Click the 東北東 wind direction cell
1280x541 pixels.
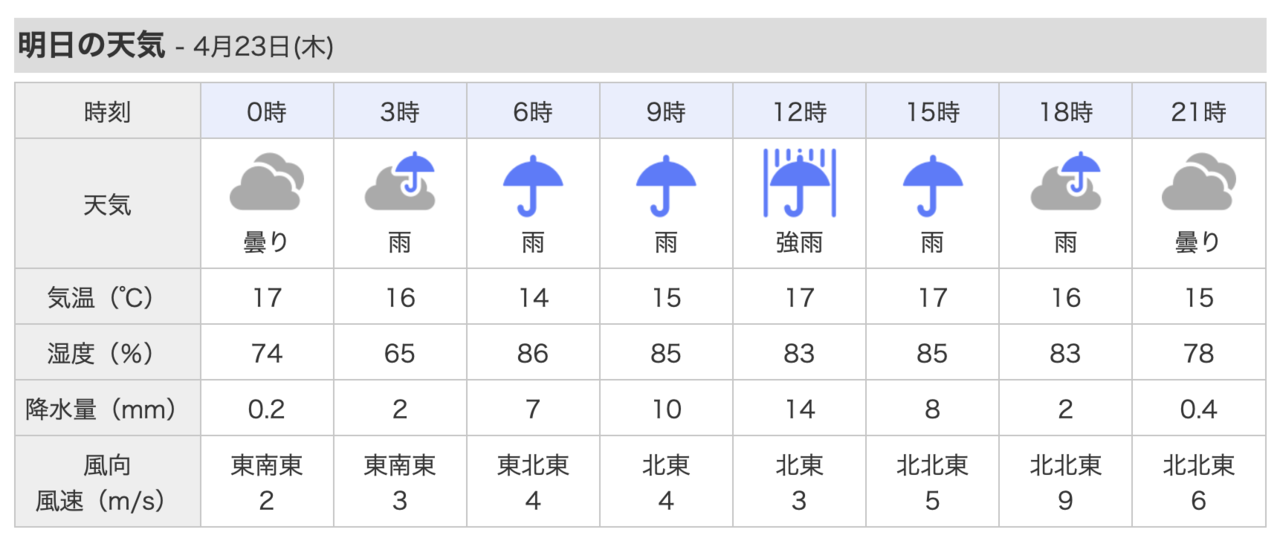[x=533, y=465]
